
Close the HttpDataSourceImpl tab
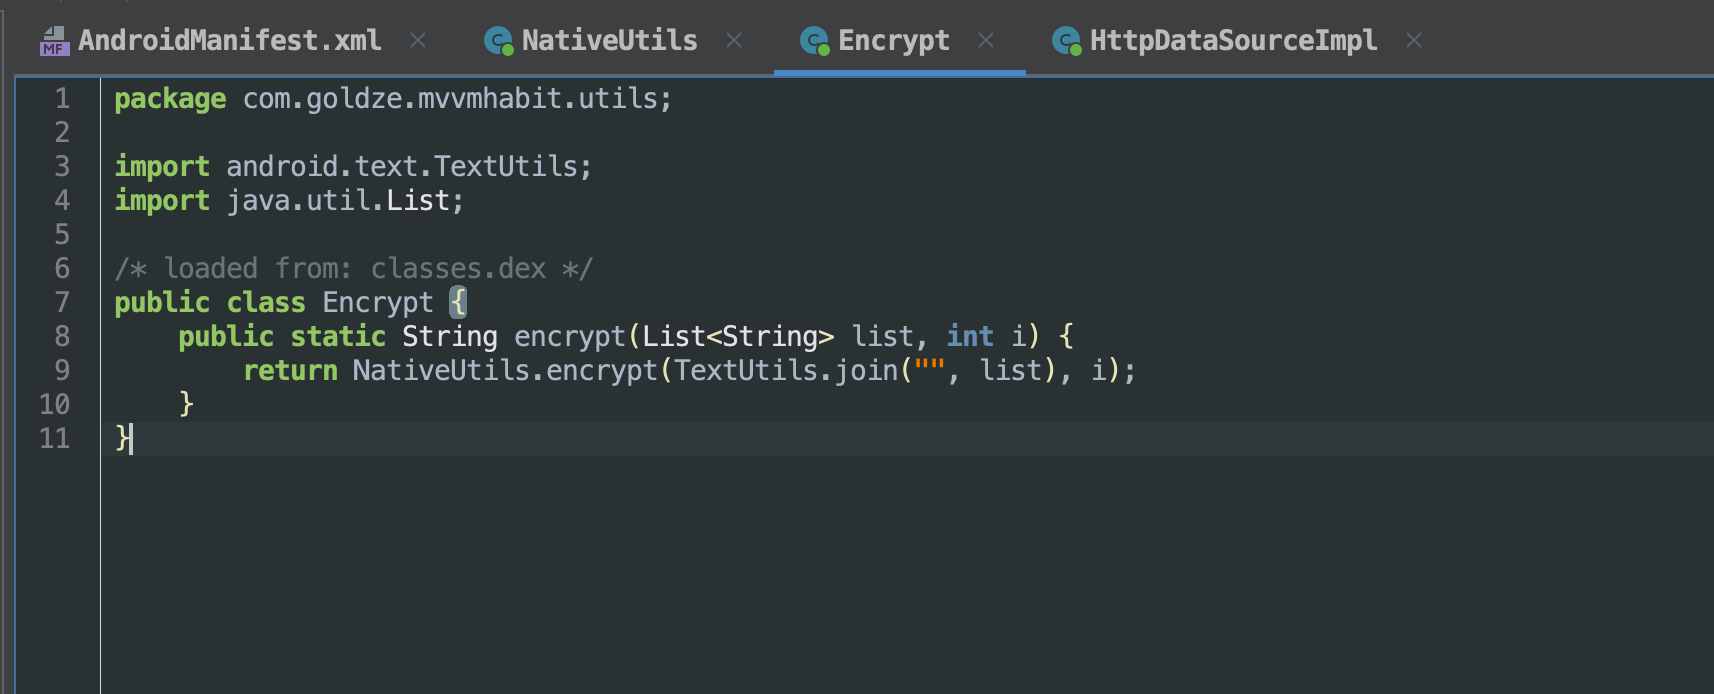pyautogui.click(x=1413, y=41)
